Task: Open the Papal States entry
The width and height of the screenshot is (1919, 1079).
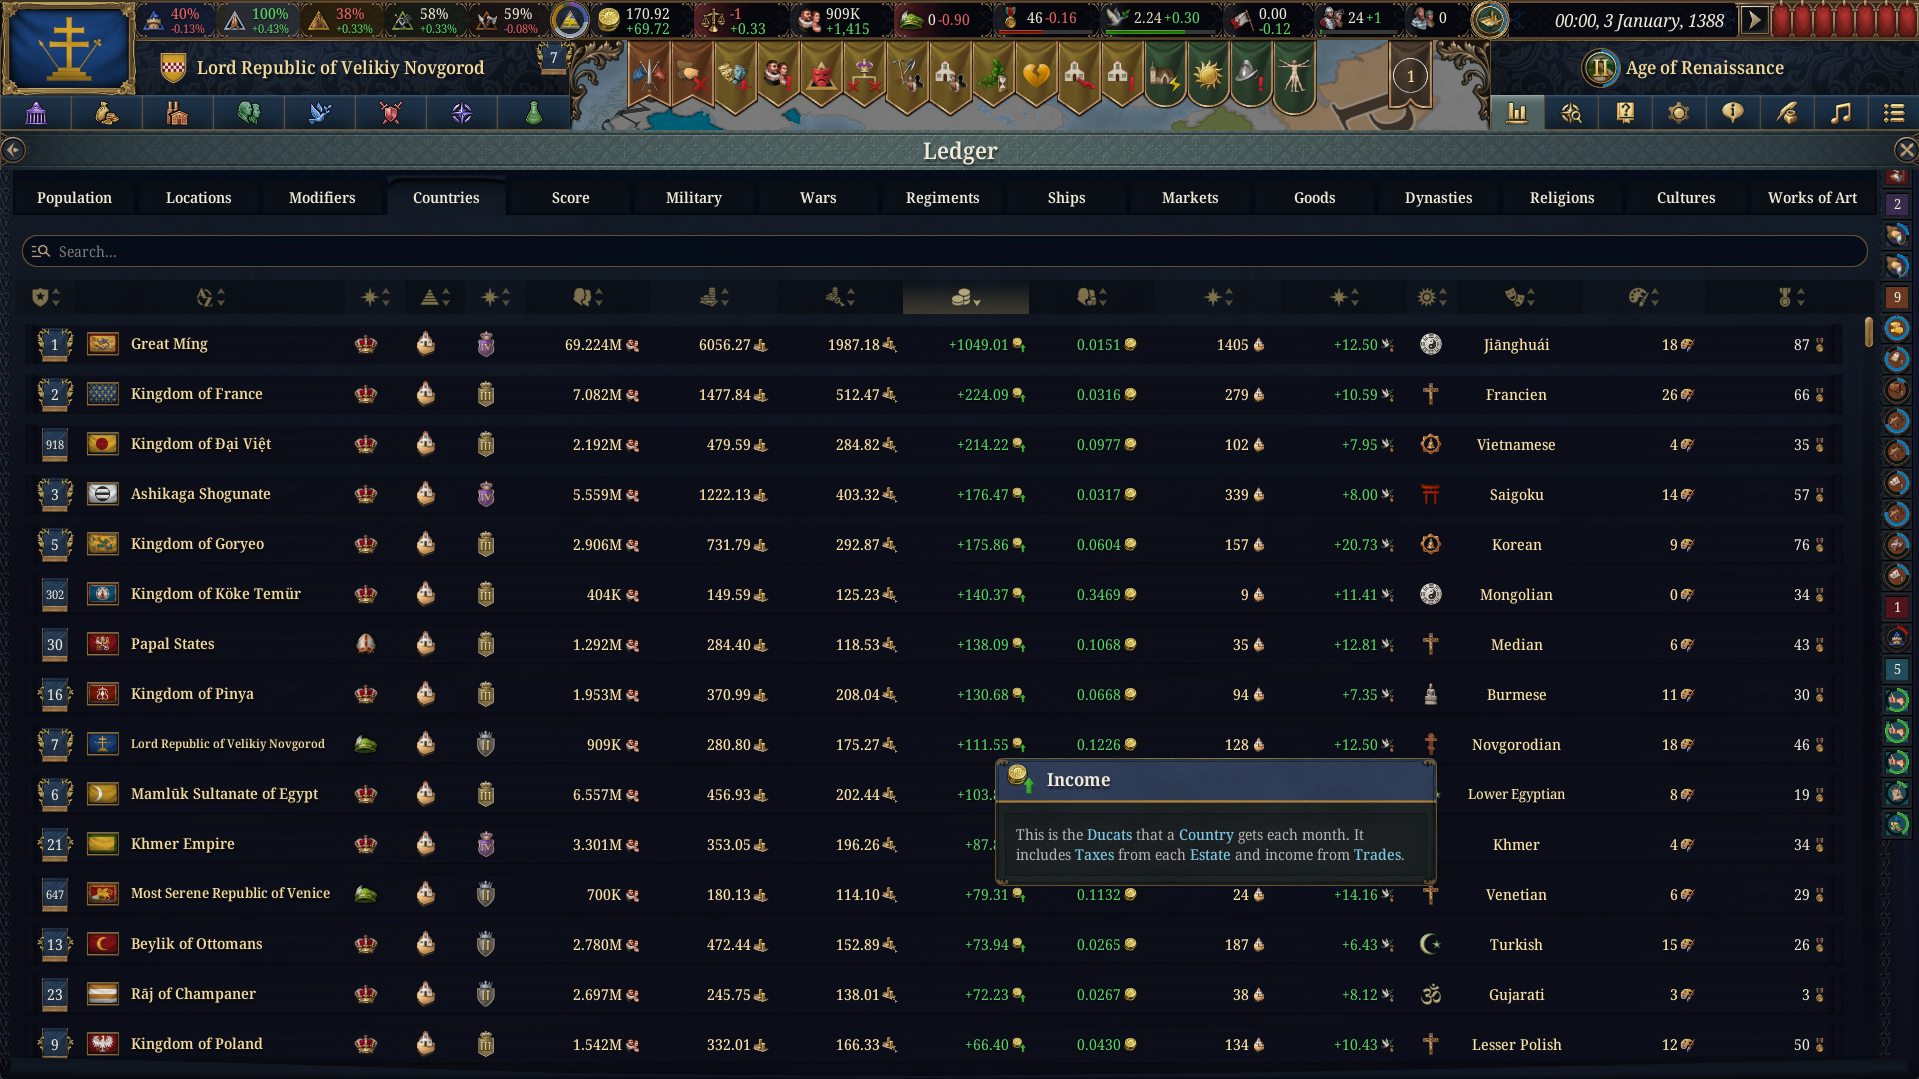Action: tap(935, 644)
